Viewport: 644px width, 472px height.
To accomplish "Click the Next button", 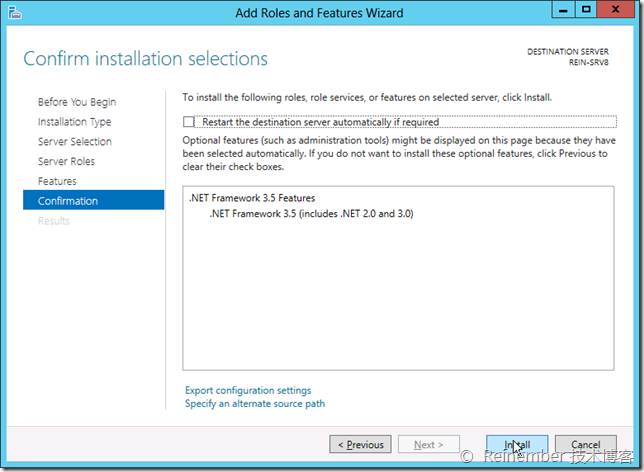I will point(428,444).
